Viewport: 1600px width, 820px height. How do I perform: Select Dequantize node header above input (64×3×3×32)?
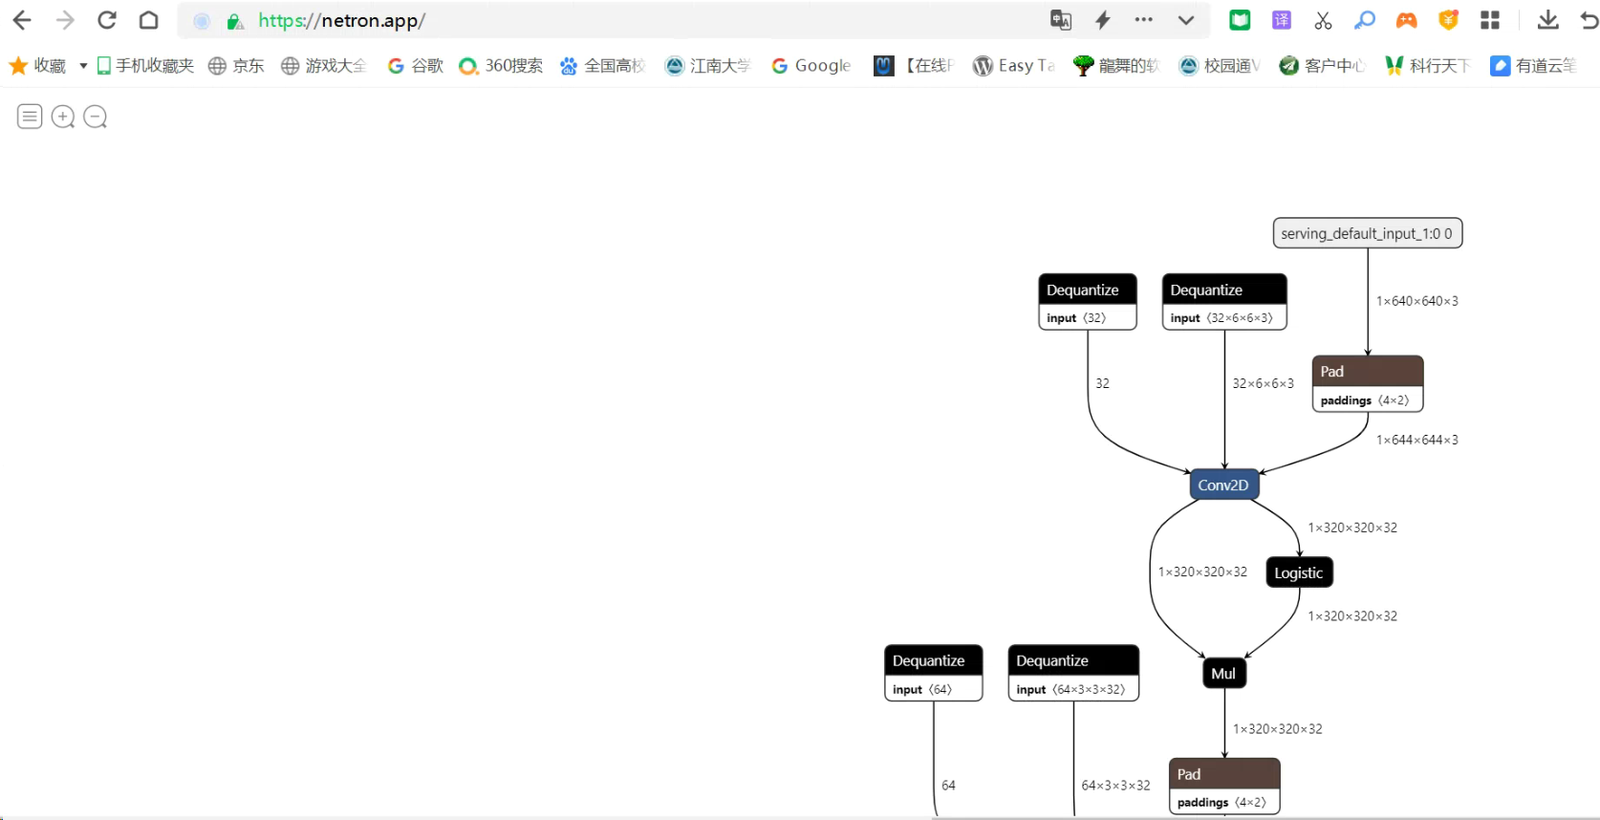[x=1074, y=661]
